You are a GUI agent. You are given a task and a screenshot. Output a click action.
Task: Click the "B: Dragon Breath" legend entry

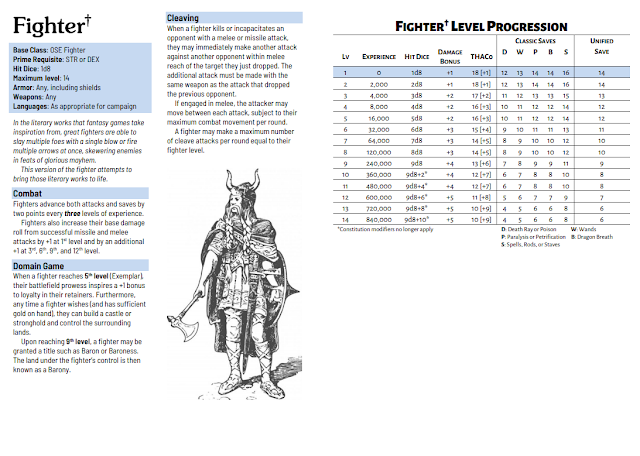tap(592, 237)
